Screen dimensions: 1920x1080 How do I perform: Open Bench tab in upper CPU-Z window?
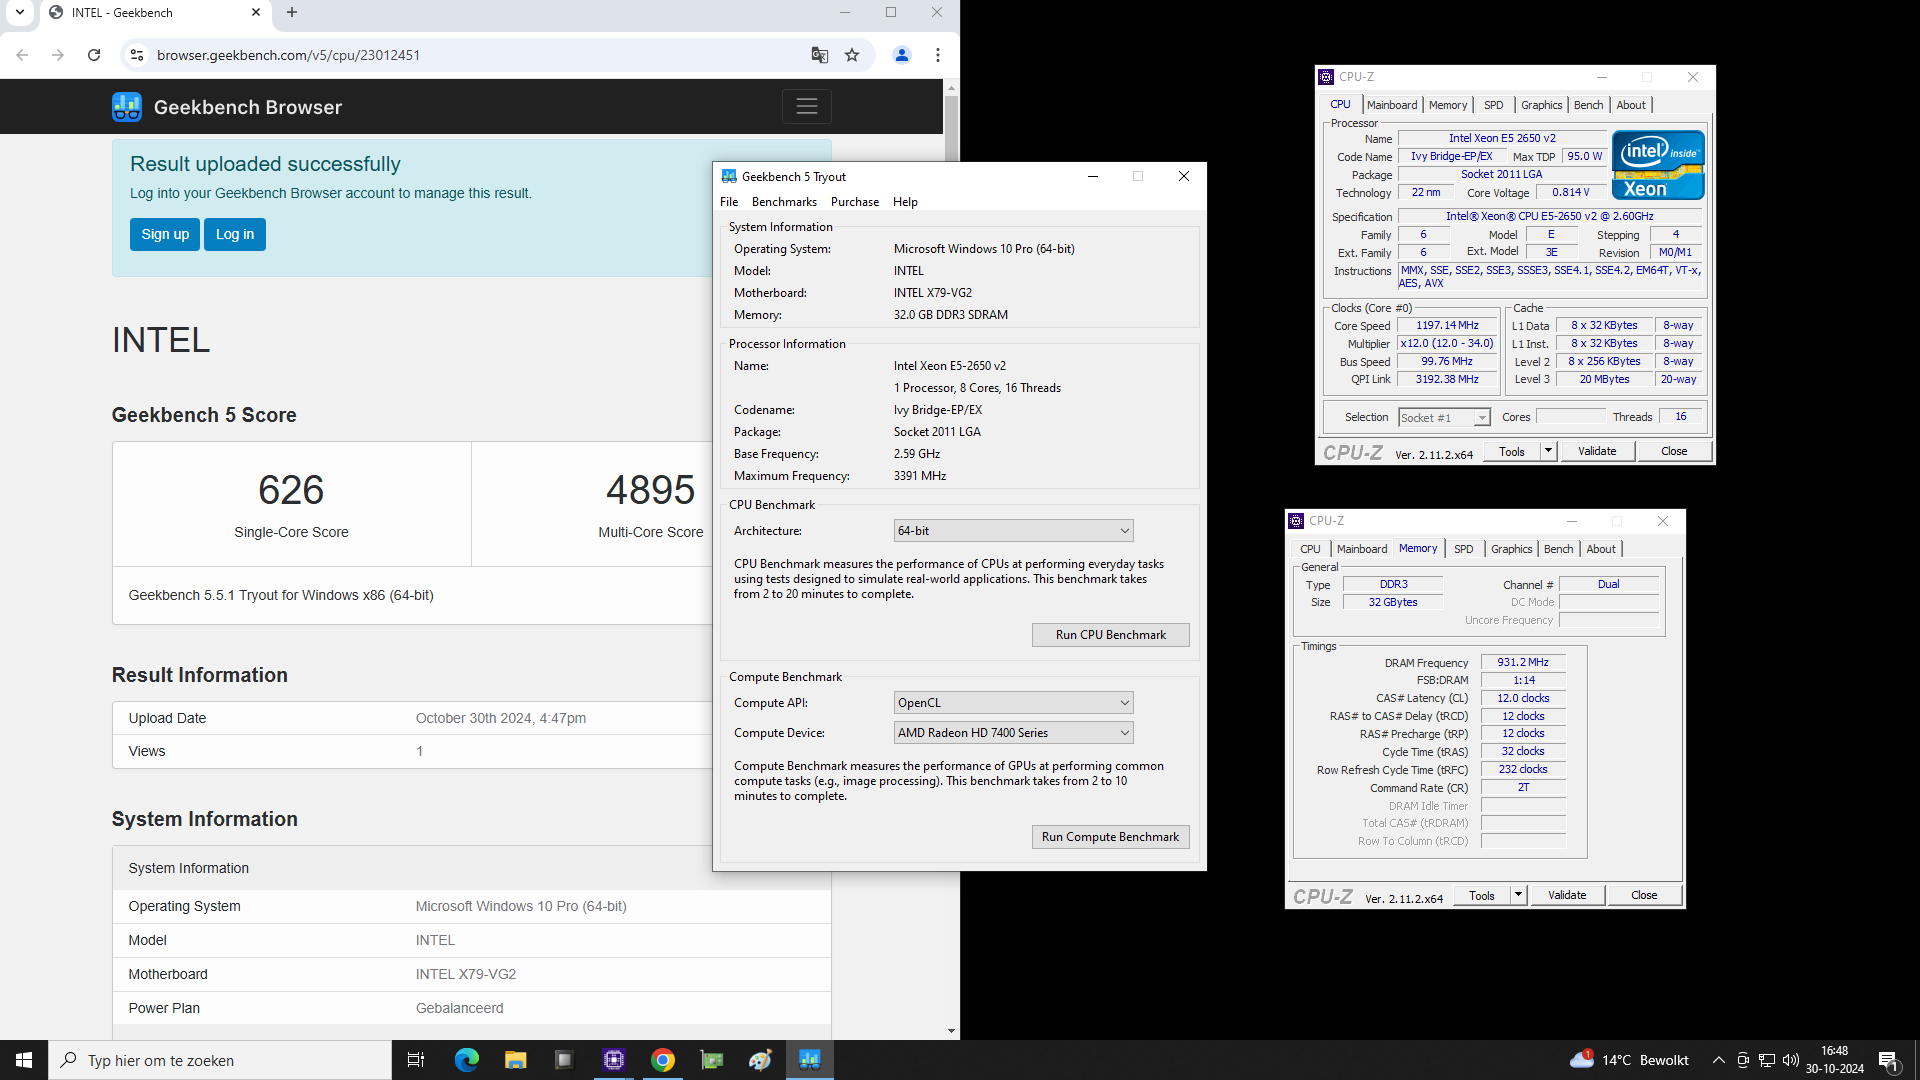1588,105
